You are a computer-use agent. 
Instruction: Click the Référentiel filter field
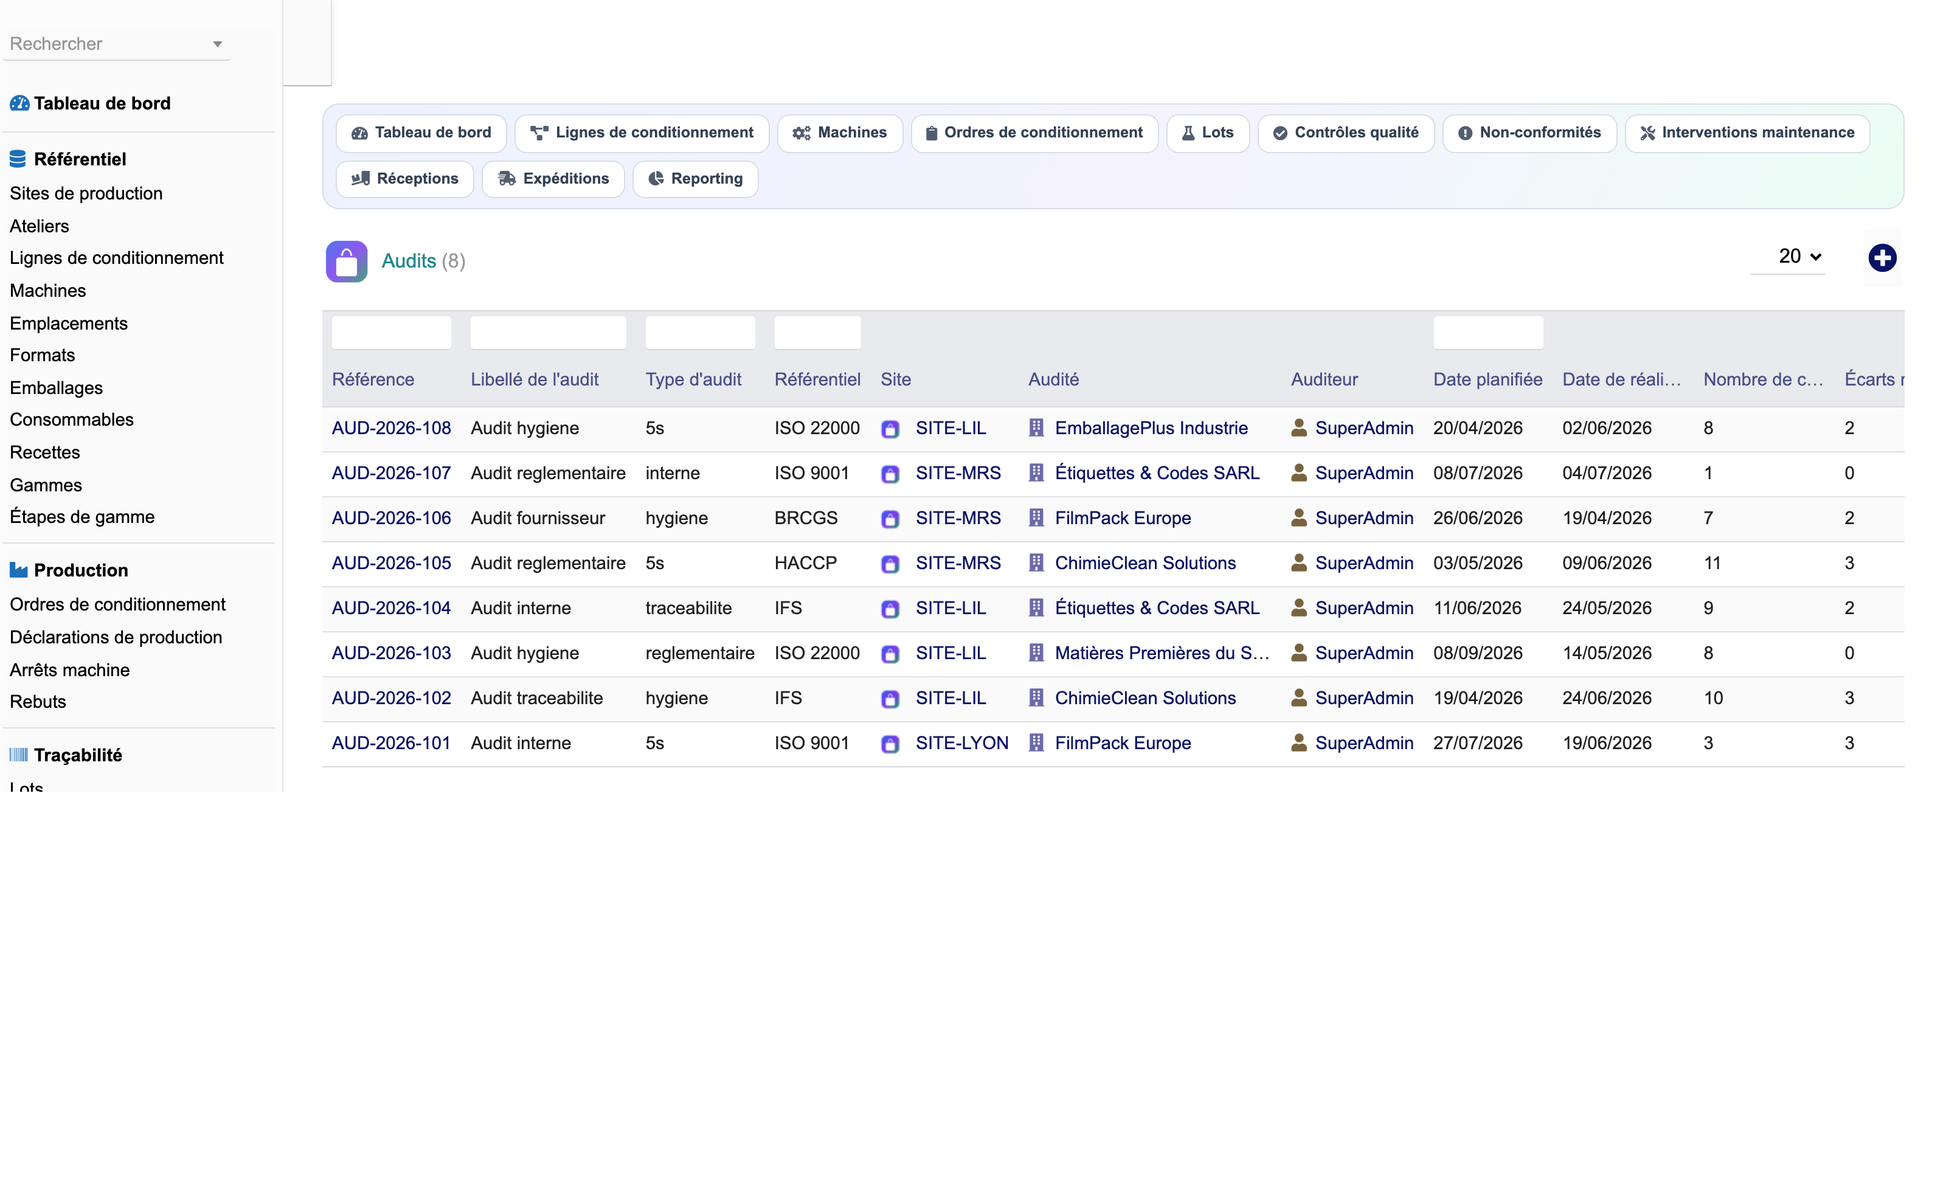tap(817, 332)
